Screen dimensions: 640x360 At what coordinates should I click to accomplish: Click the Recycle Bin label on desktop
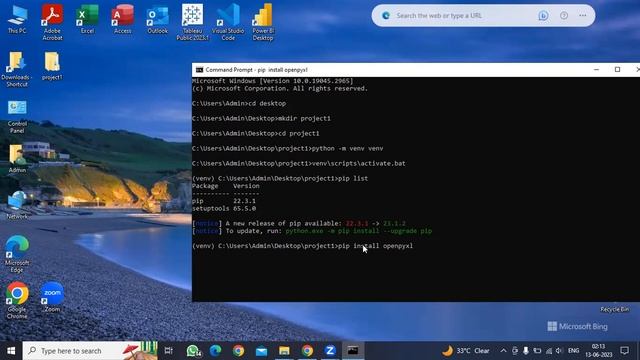pos(614,309)
